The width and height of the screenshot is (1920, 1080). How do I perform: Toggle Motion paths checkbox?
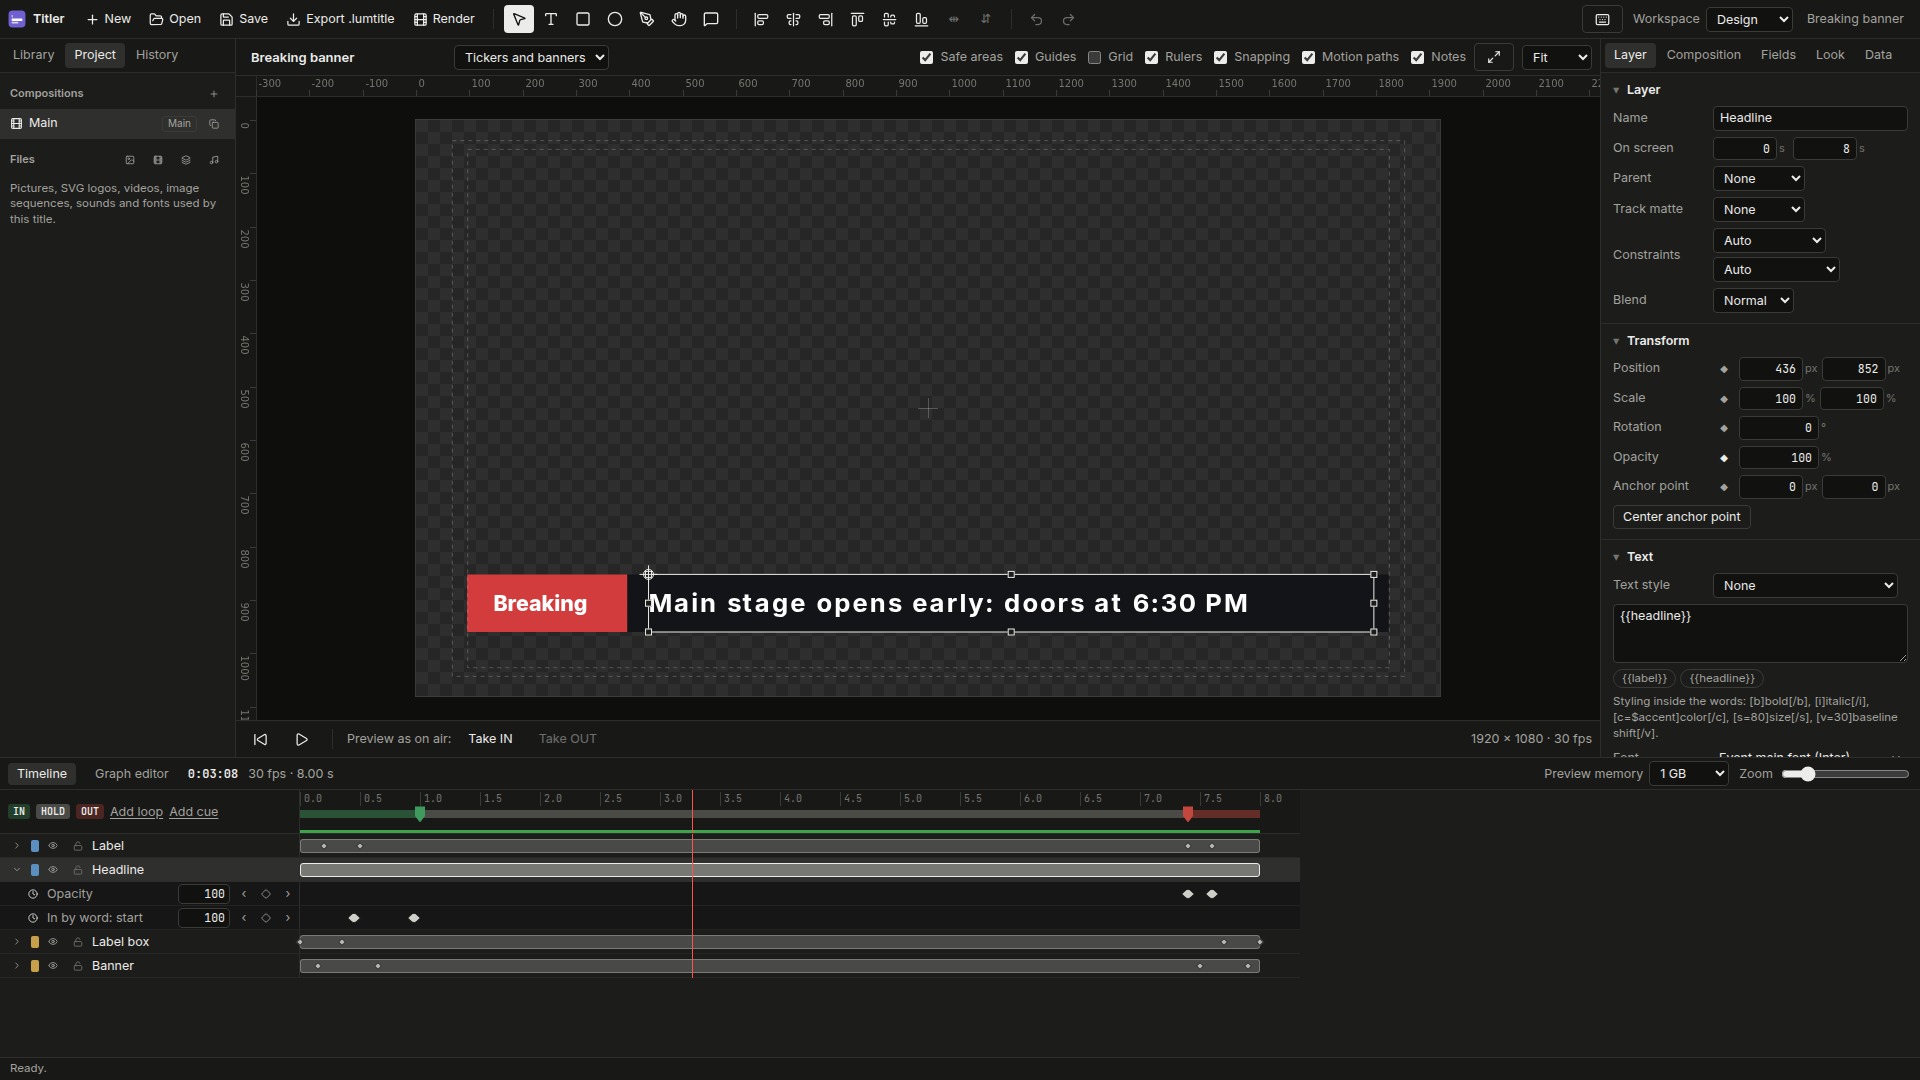tap(1309, 58)
